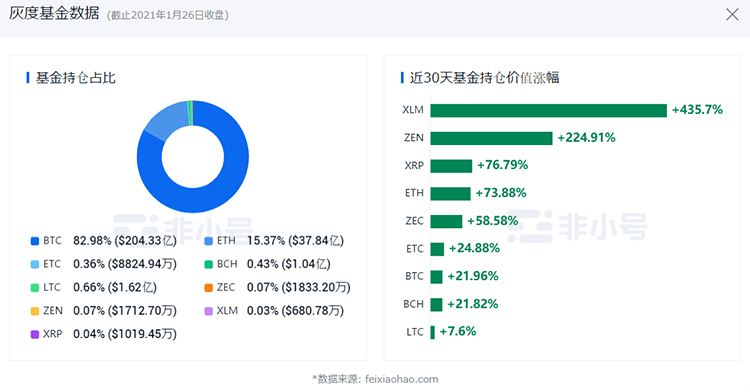Click the +21.82% value label

point(473,304)
